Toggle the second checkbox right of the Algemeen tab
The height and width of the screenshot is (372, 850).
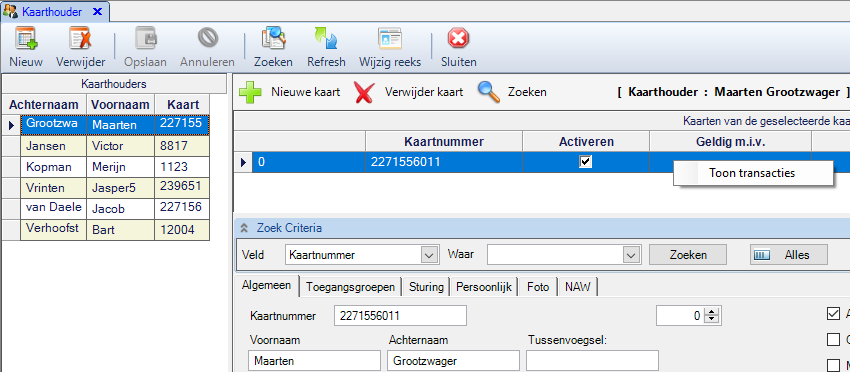833,340
